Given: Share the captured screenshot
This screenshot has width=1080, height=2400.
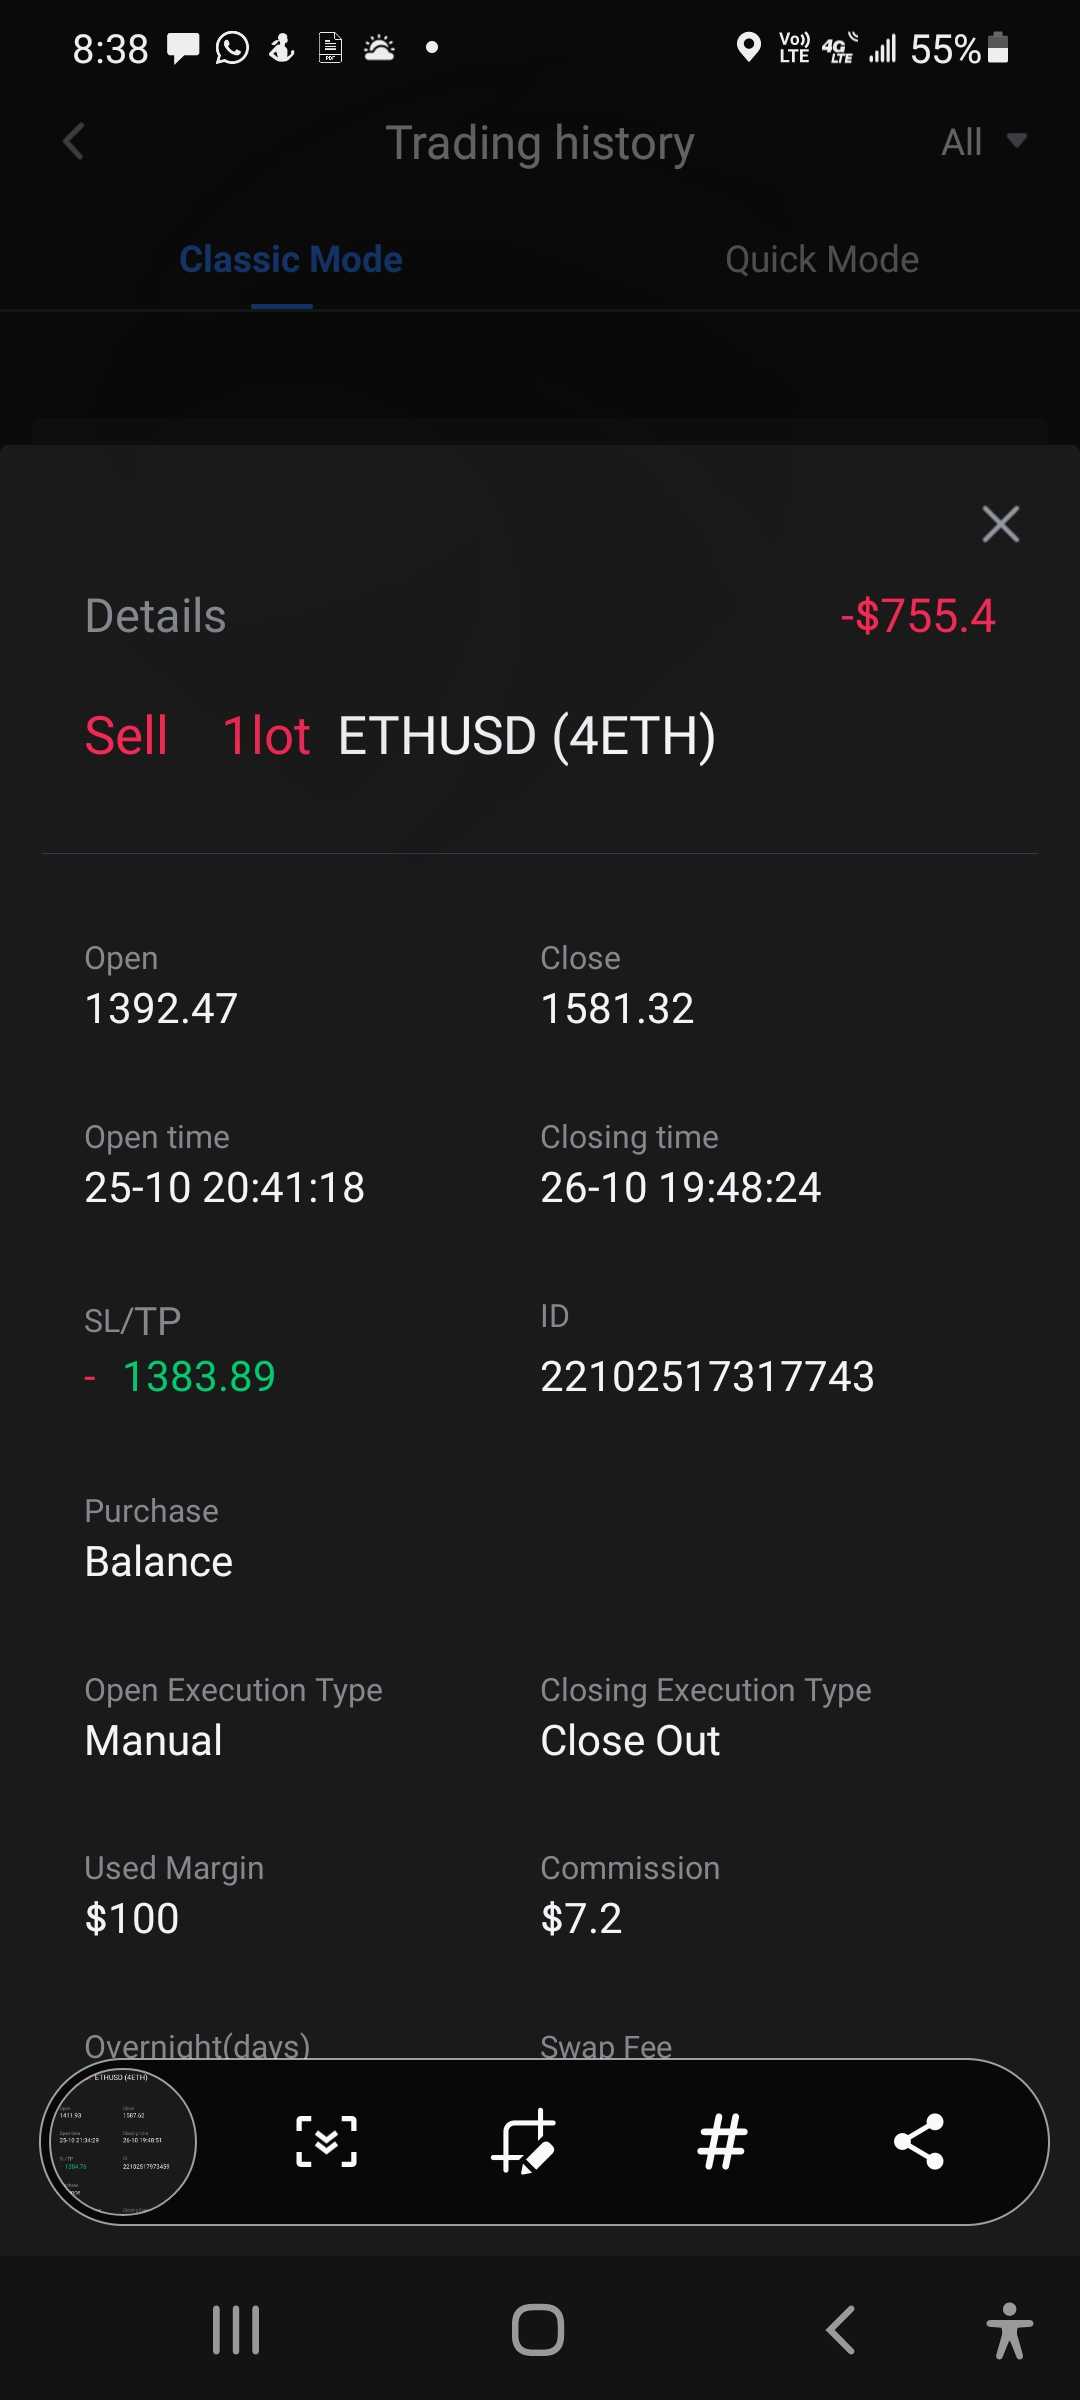Looking at the screenshot, I should [918, 2141].
